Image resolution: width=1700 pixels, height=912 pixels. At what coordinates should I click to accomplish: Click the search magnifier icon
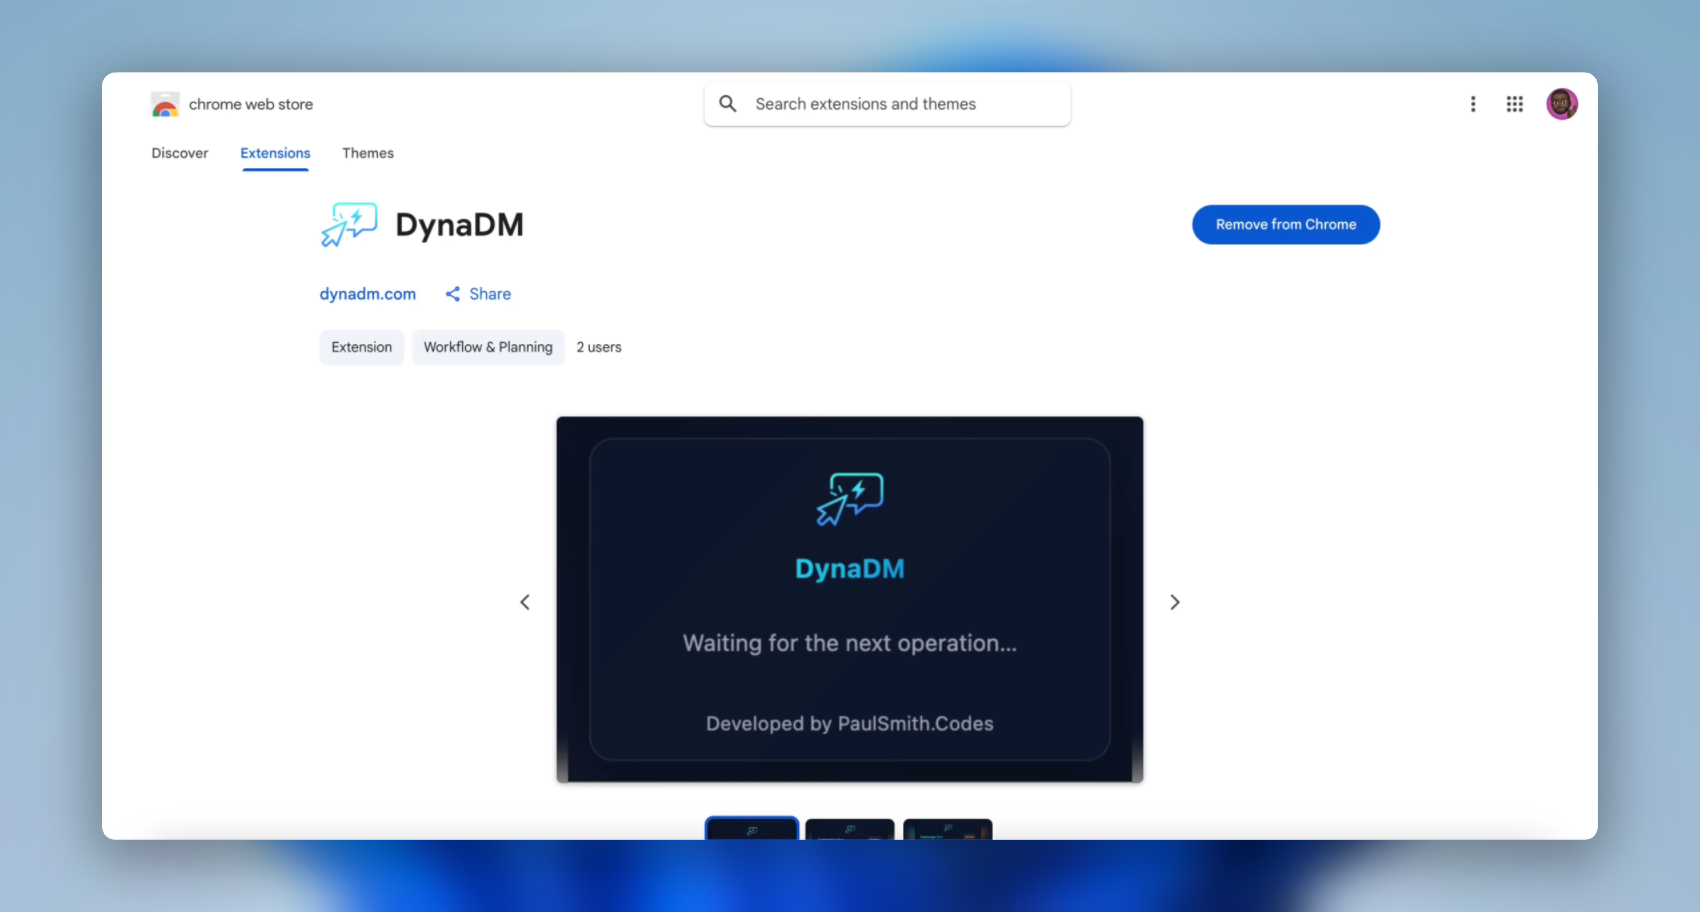(x=727, y=103)
